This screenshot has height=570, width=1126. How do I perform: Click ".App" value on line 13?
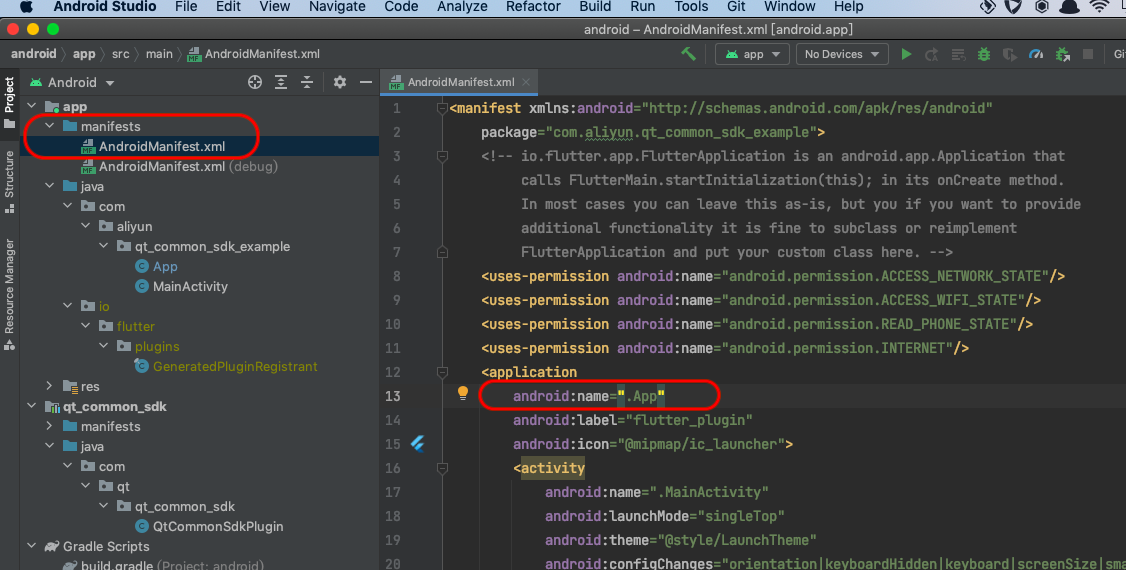(x=641, y=396)
